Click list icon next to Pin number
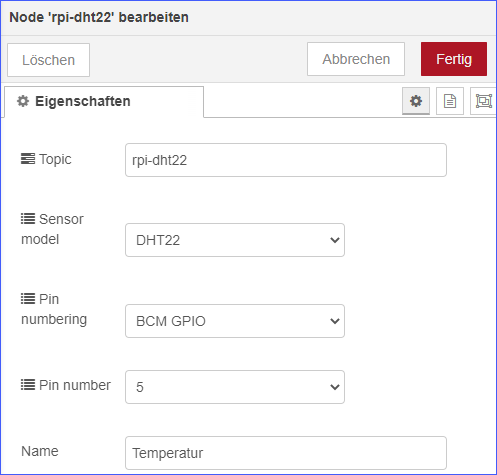The width and height of the screenshot is (497, 475). click(x=28, y=385)
